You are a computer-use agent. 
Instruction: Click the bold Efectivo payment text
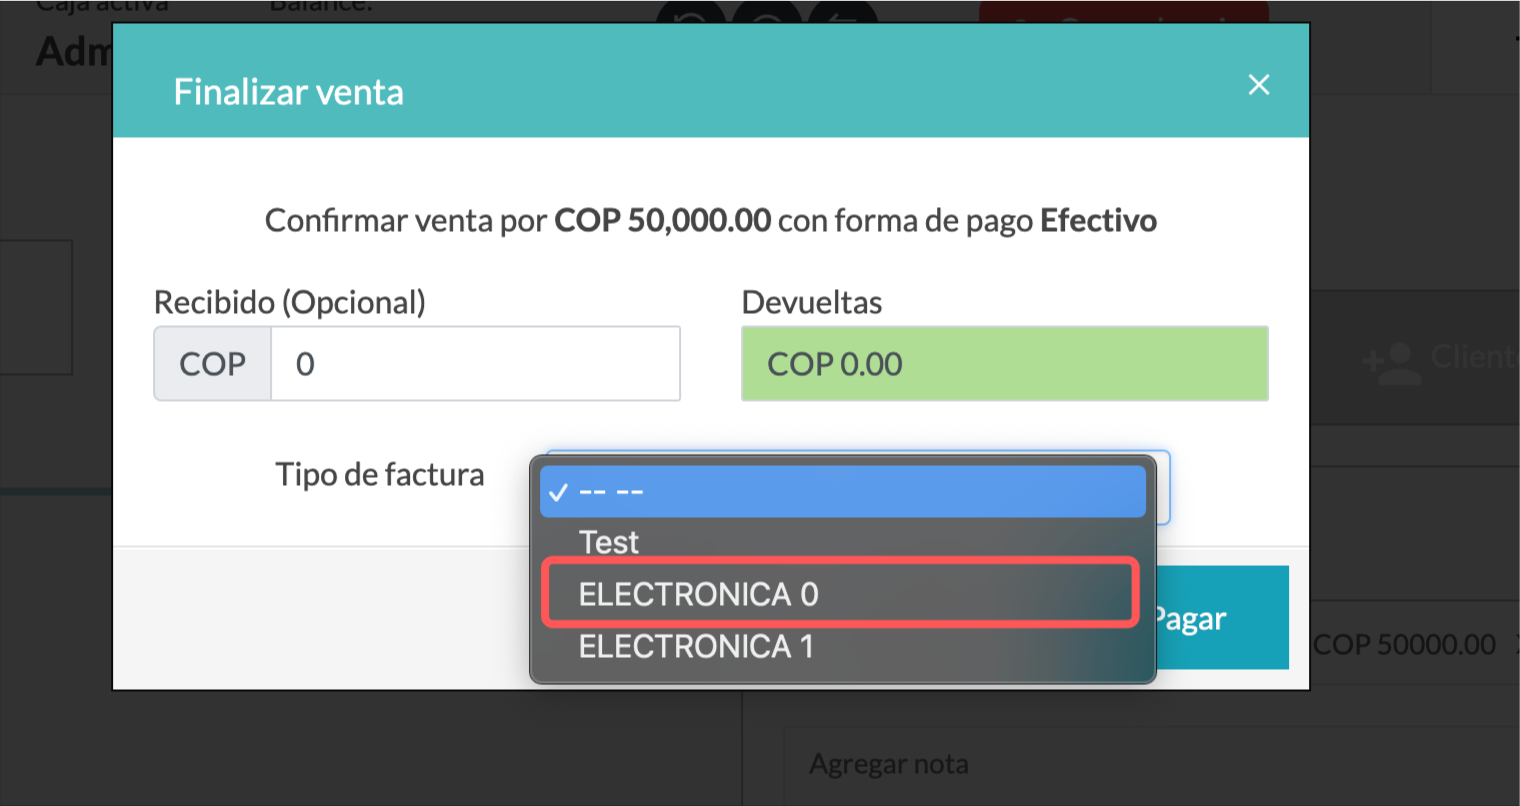(x=1099, y=220)
